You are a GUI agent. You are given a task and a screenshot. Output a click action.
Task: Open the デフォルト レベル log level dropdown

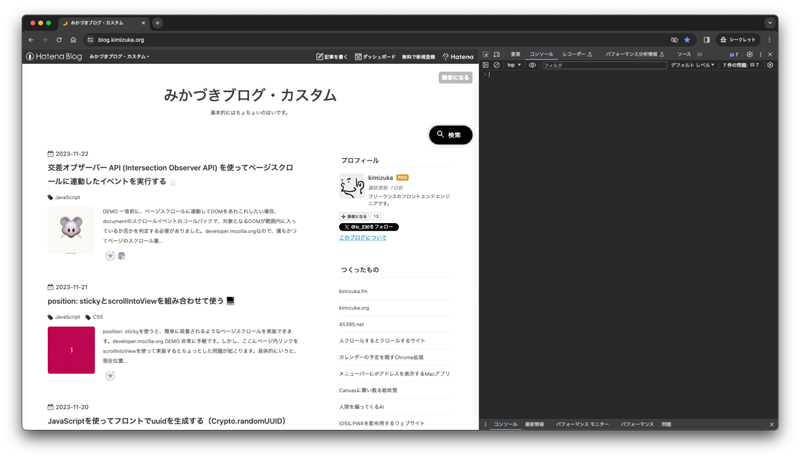click(692, 65)
